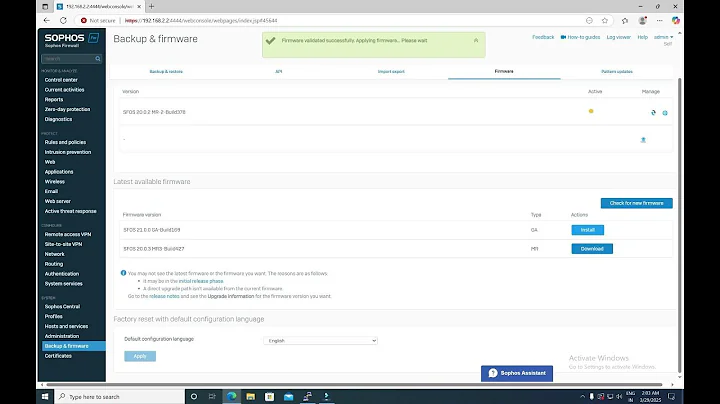The width and height of the screenshot is (720, 404).
Task: Open Intrusion prevention in the sidebar
Action: coord(68,152)
